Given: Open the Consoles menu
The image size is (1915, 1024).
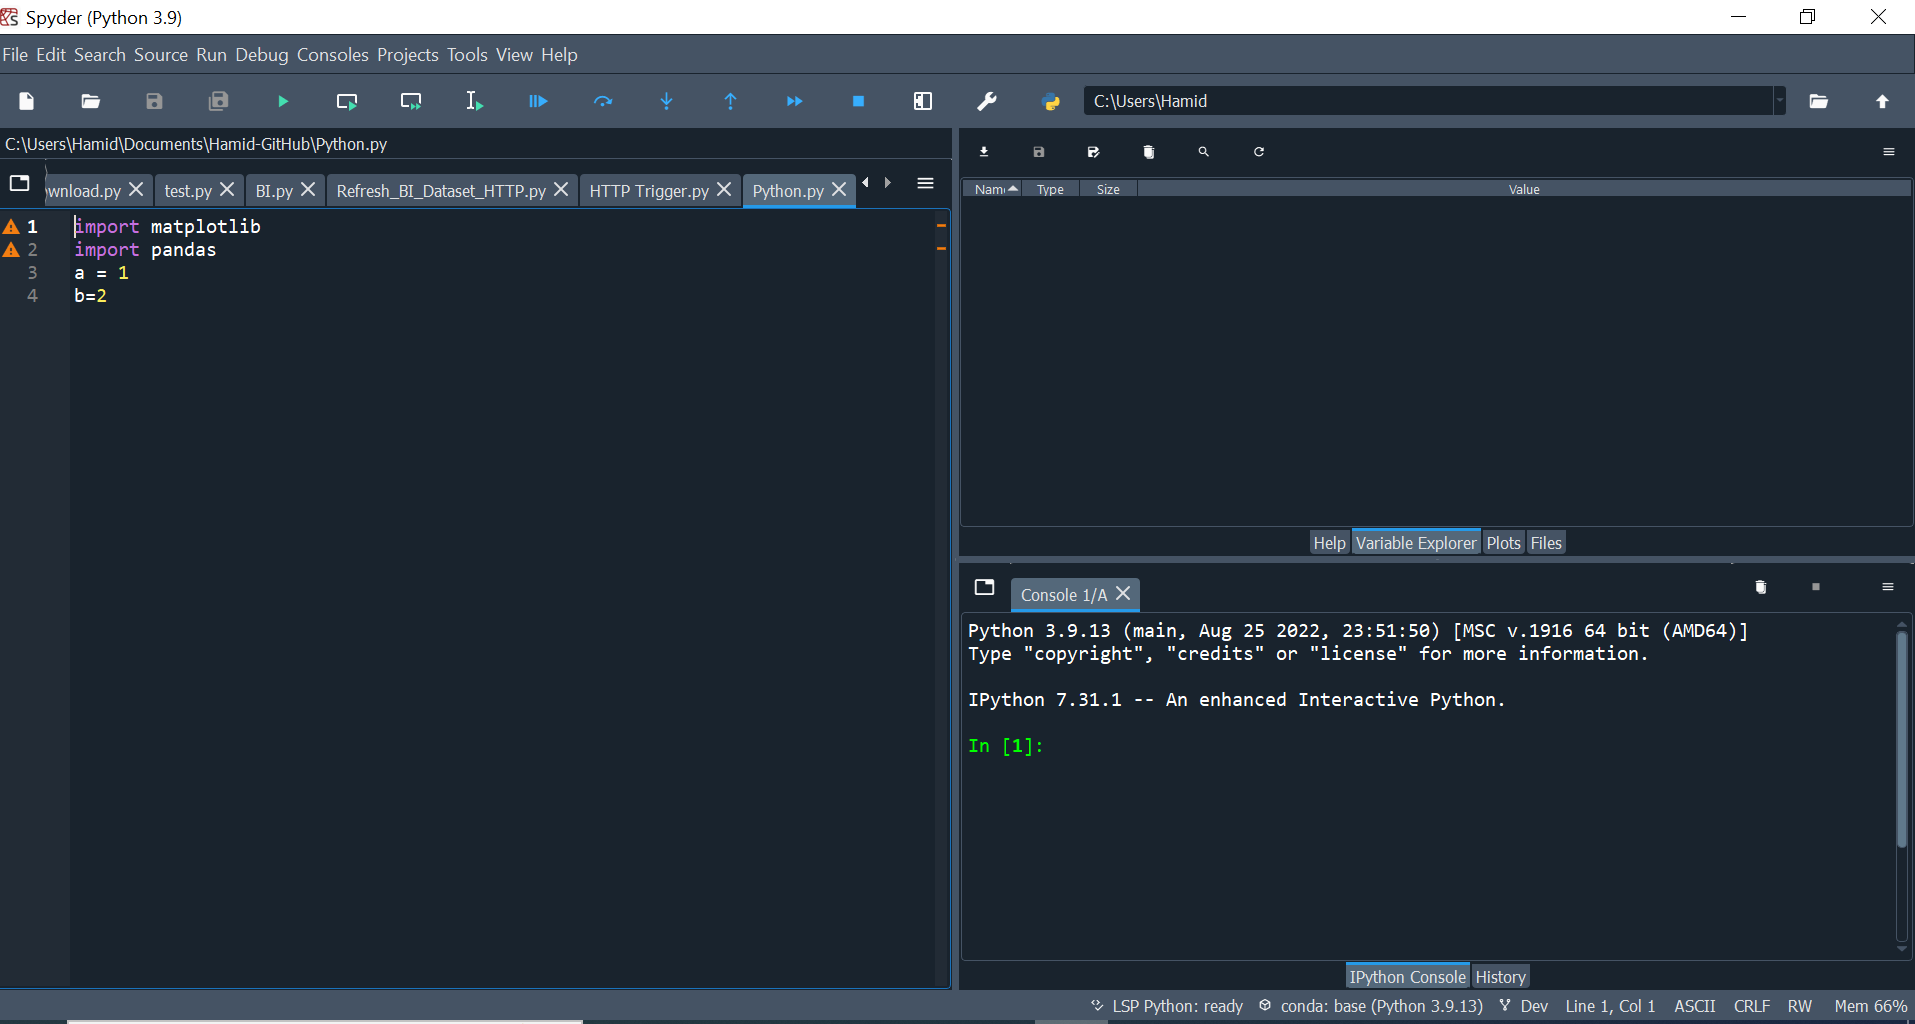Looking at the screenshot, I should 333,55.
